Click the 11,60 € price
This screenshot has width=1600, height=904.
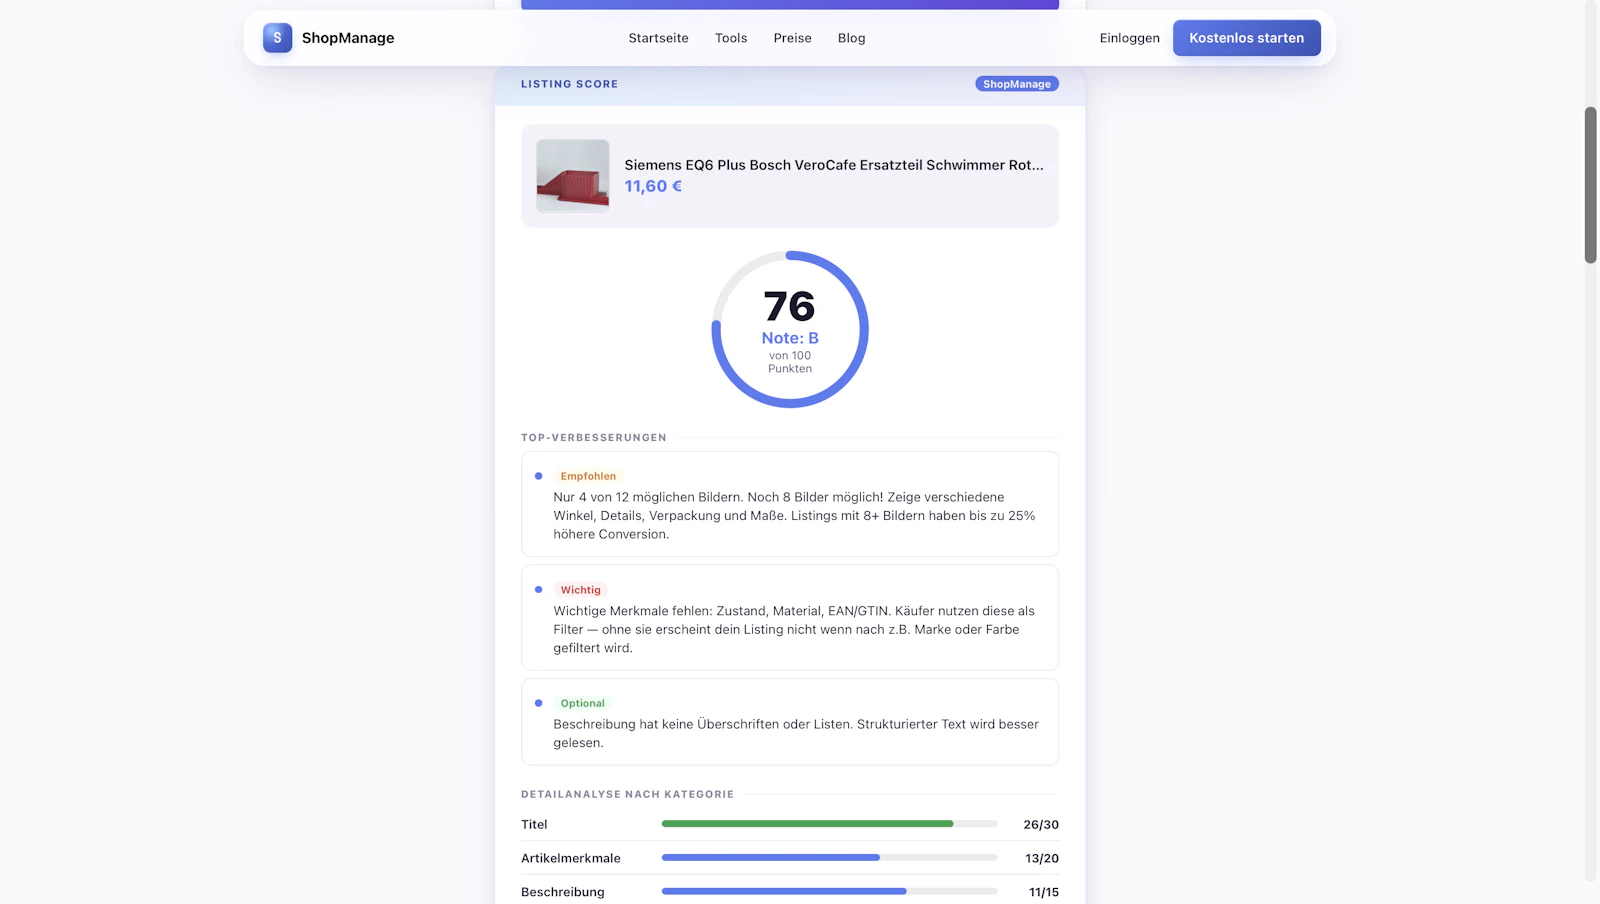[653, 186]
